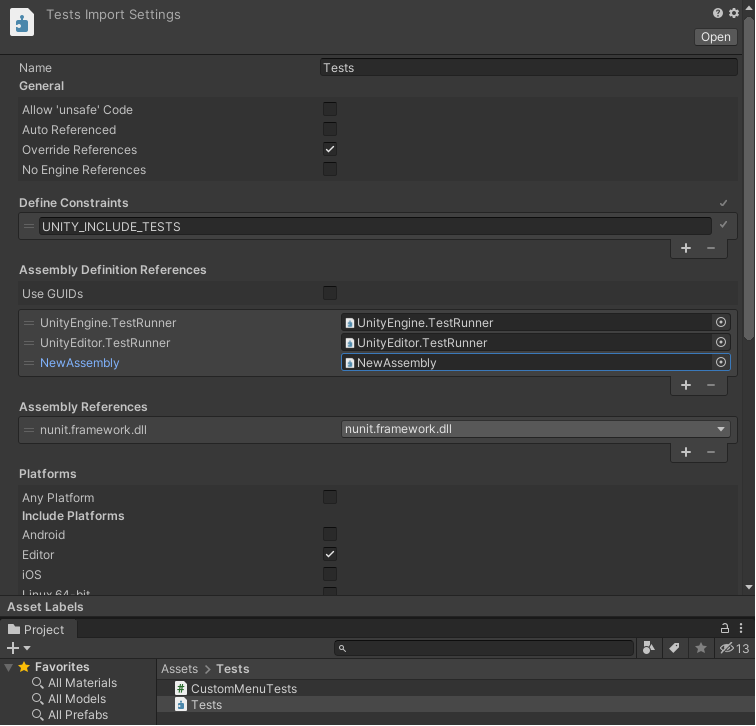Toggle Any Platform checkbox
Image resolution: width=756 pixels, height=726 pixels.
pyautogui.click(x=330, y=497)
